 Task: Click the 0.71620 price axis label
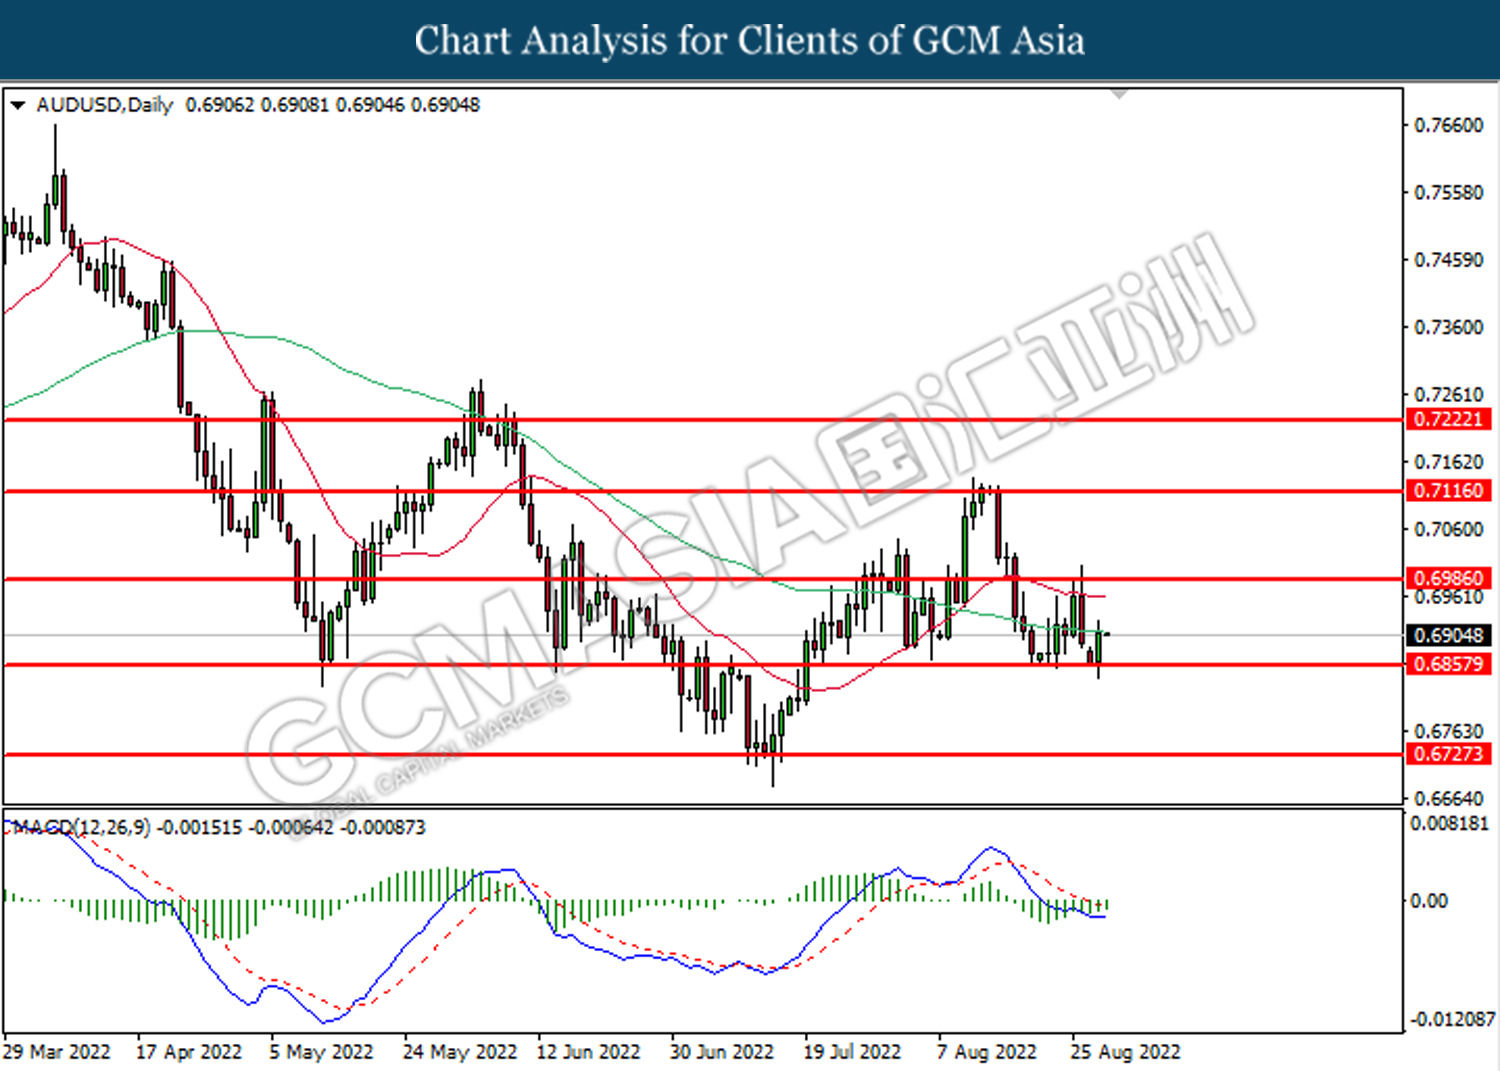(1448, 462)
